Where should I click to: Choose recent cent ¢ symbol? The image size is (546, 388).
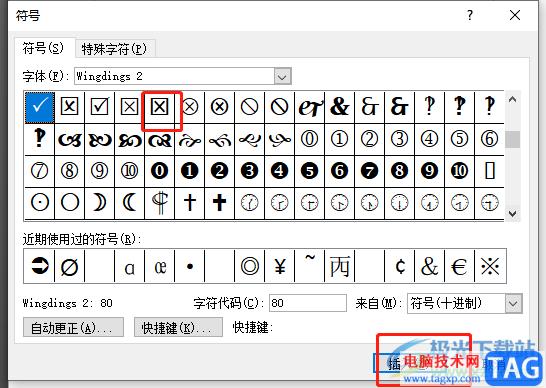point(399,266)
